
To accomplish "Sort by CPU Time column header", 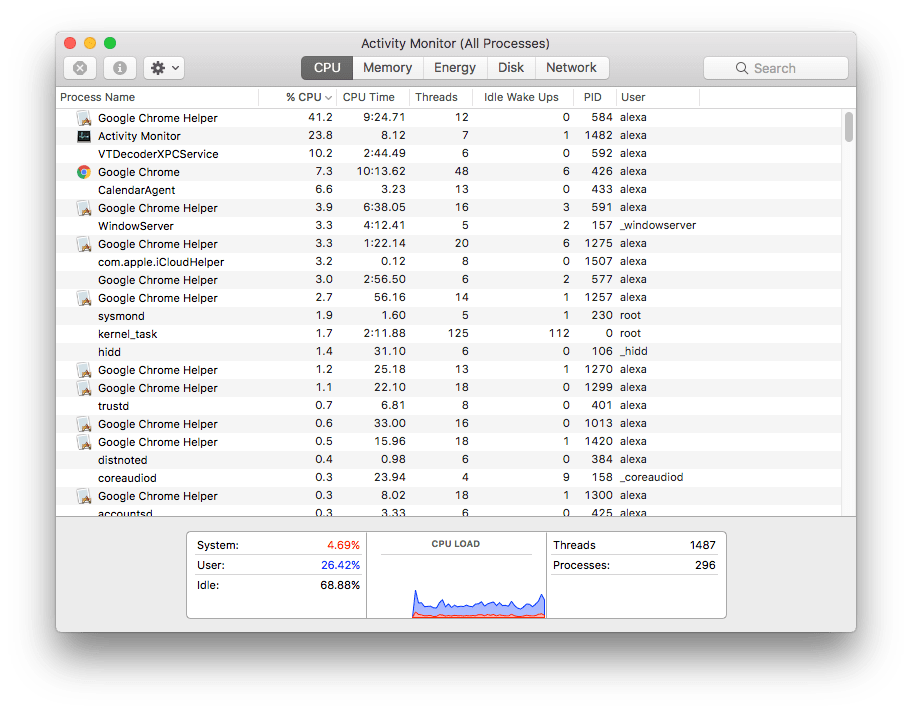I will (x=373, y=97).
